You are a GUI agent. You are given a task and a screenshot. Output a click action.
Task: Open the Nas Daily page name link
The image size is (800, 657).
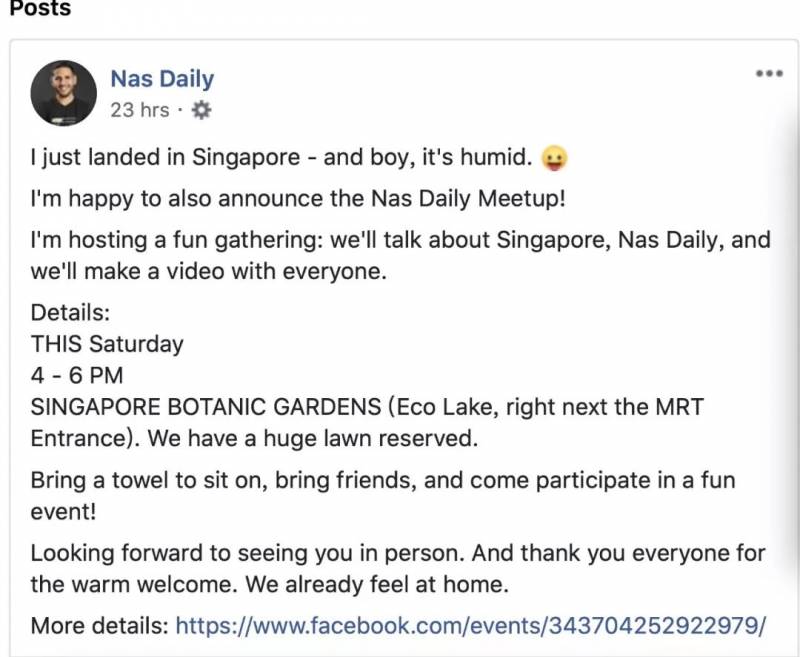162,78
